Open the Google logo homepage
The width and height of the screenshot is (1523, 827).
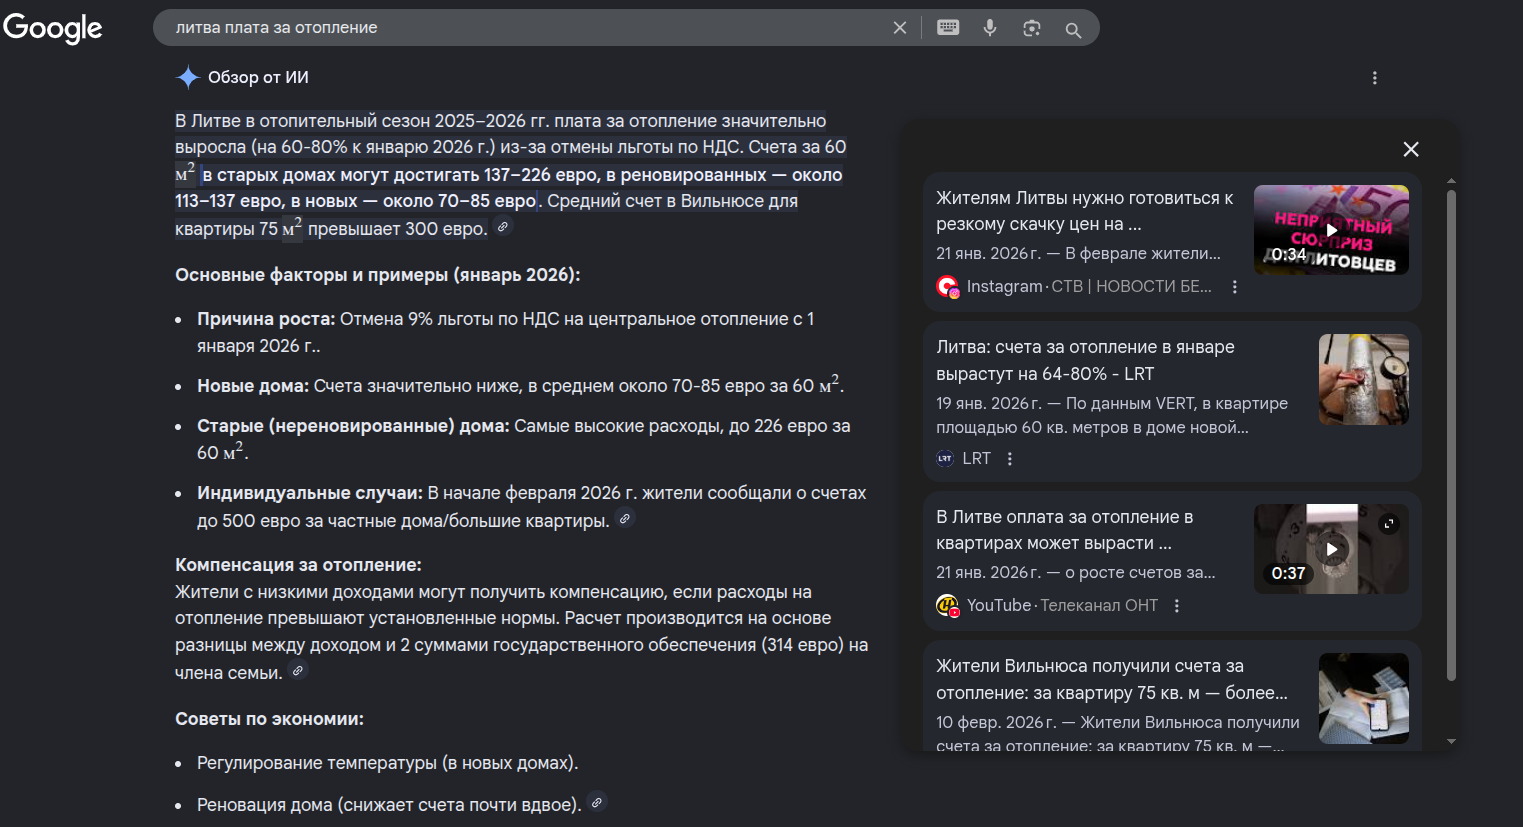pyautogui.click(x=53, y=28)
